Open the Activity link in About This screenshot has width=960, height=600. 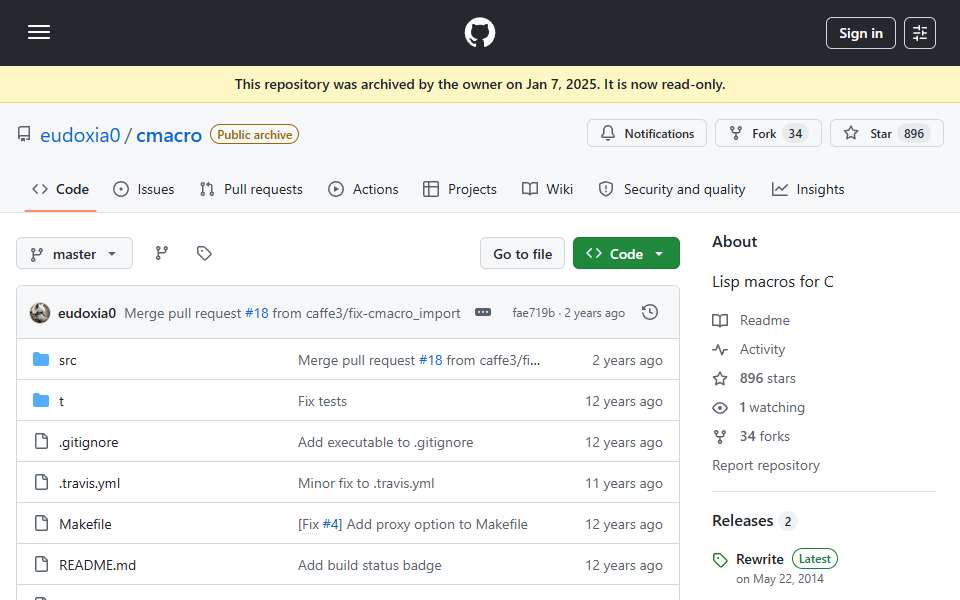pyautogui.click(x=762, y=349)
